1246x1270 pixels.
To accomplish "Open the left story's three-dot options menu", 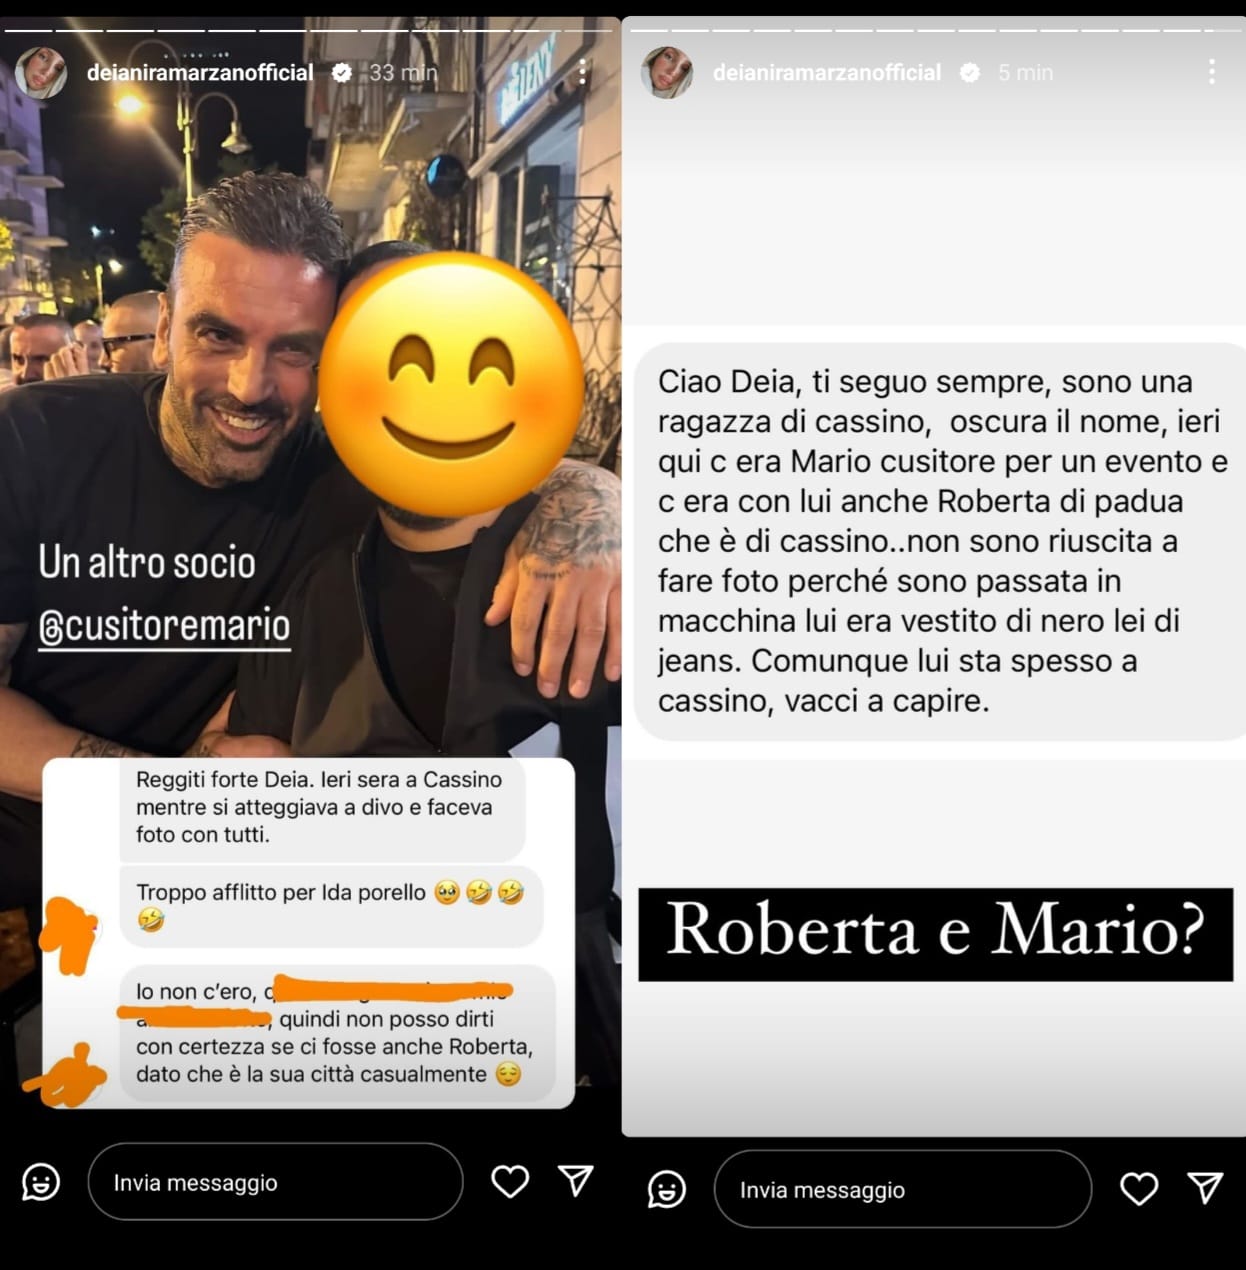I will click(583, 72).
